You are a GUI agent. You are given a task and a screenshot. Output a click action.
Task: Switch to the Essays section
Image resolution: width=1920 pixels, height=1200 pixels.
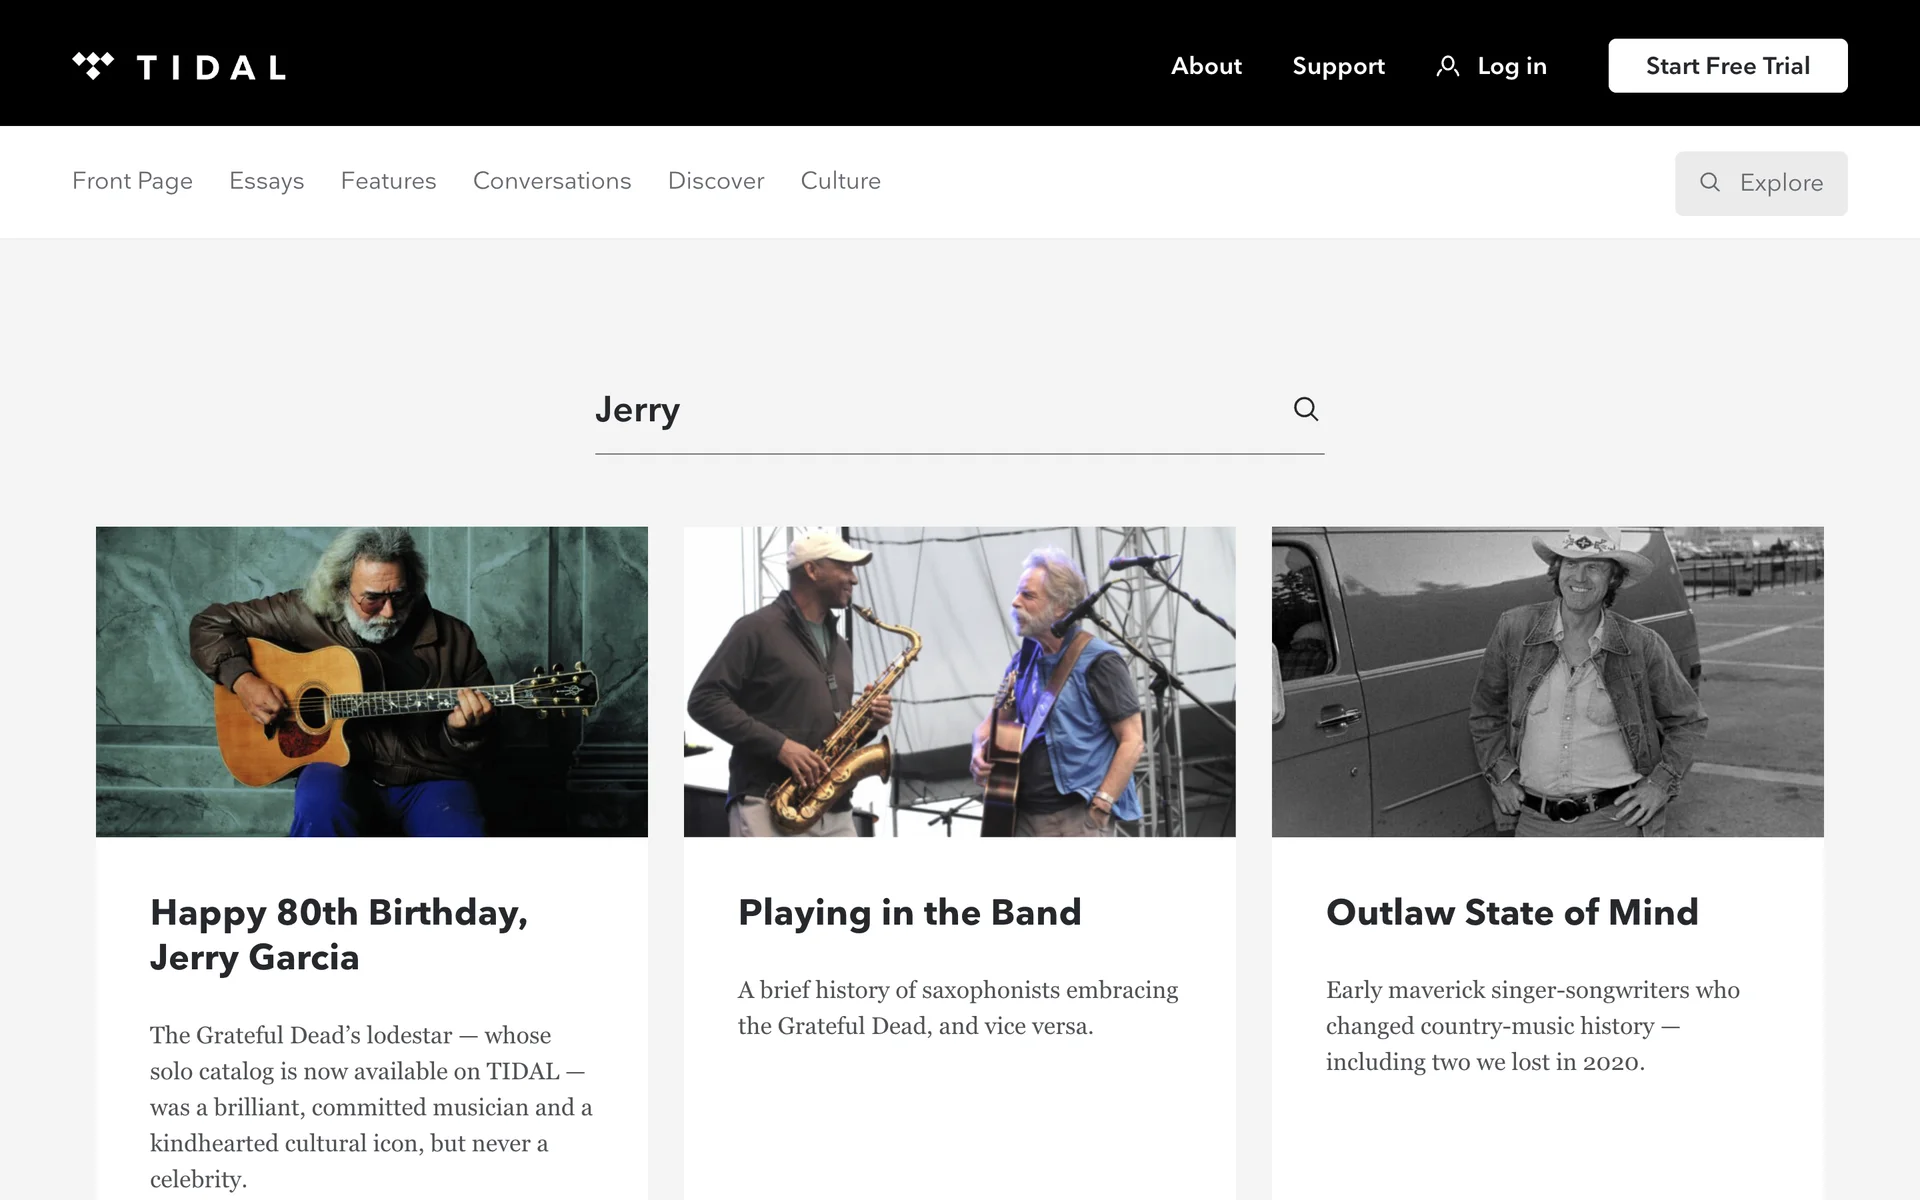point(266,181)
